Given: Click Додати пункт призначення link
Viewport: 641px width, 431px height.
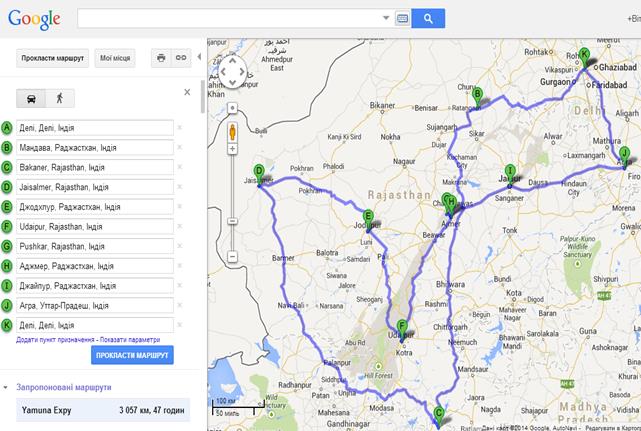Looking at the screenshot, I should (55, 340).
